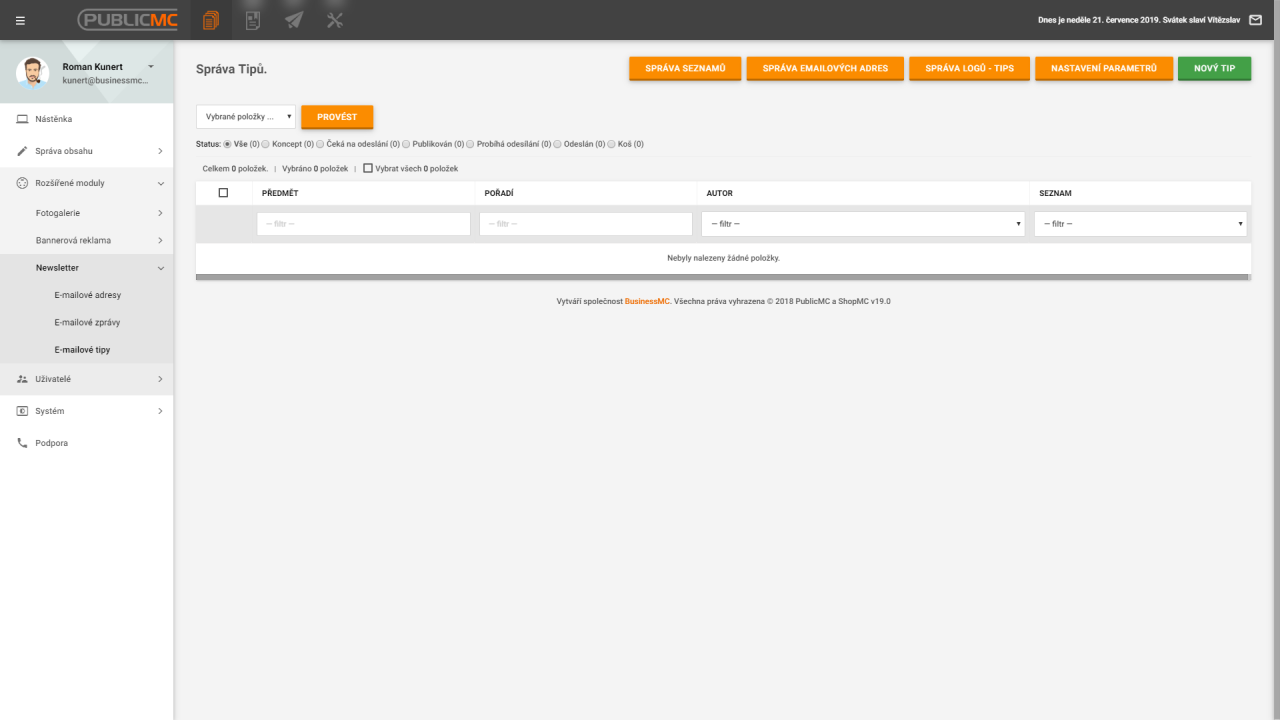Expand the Uživatelé chevron
The image size is (1280, 720).
point(160,379)
